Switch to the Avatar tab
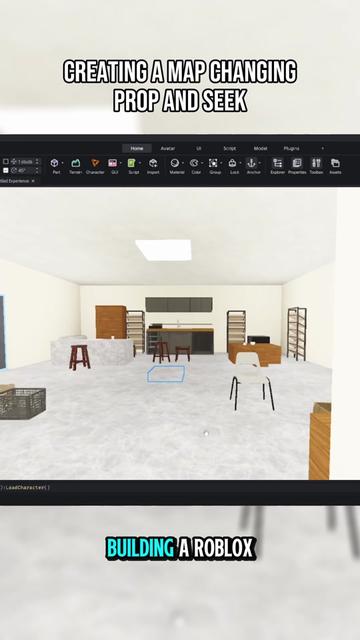The height and width of the screenshot is (640, 360). (x=168, y=148)
